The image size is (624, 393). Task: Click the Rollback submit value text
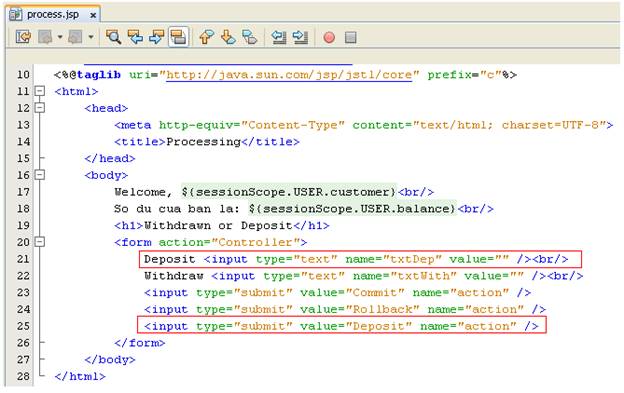pyautogui.click(x=382, y=309)
